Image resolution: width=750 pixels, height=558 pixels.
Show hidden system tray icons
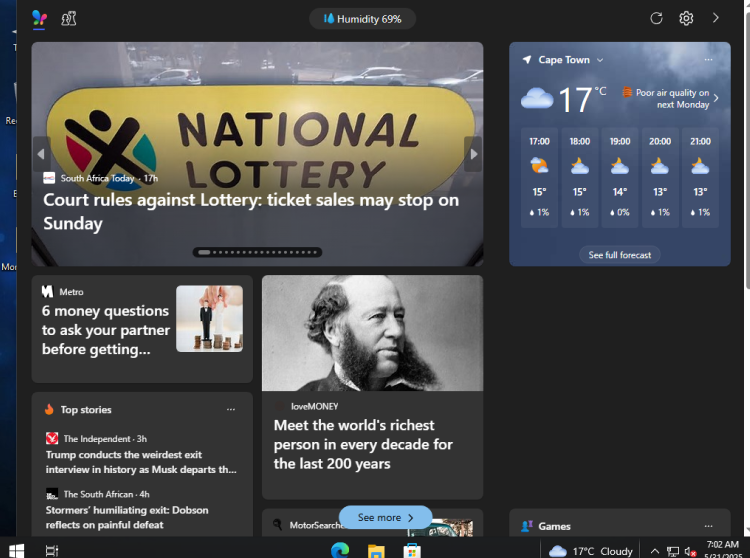tap(655, 551)
